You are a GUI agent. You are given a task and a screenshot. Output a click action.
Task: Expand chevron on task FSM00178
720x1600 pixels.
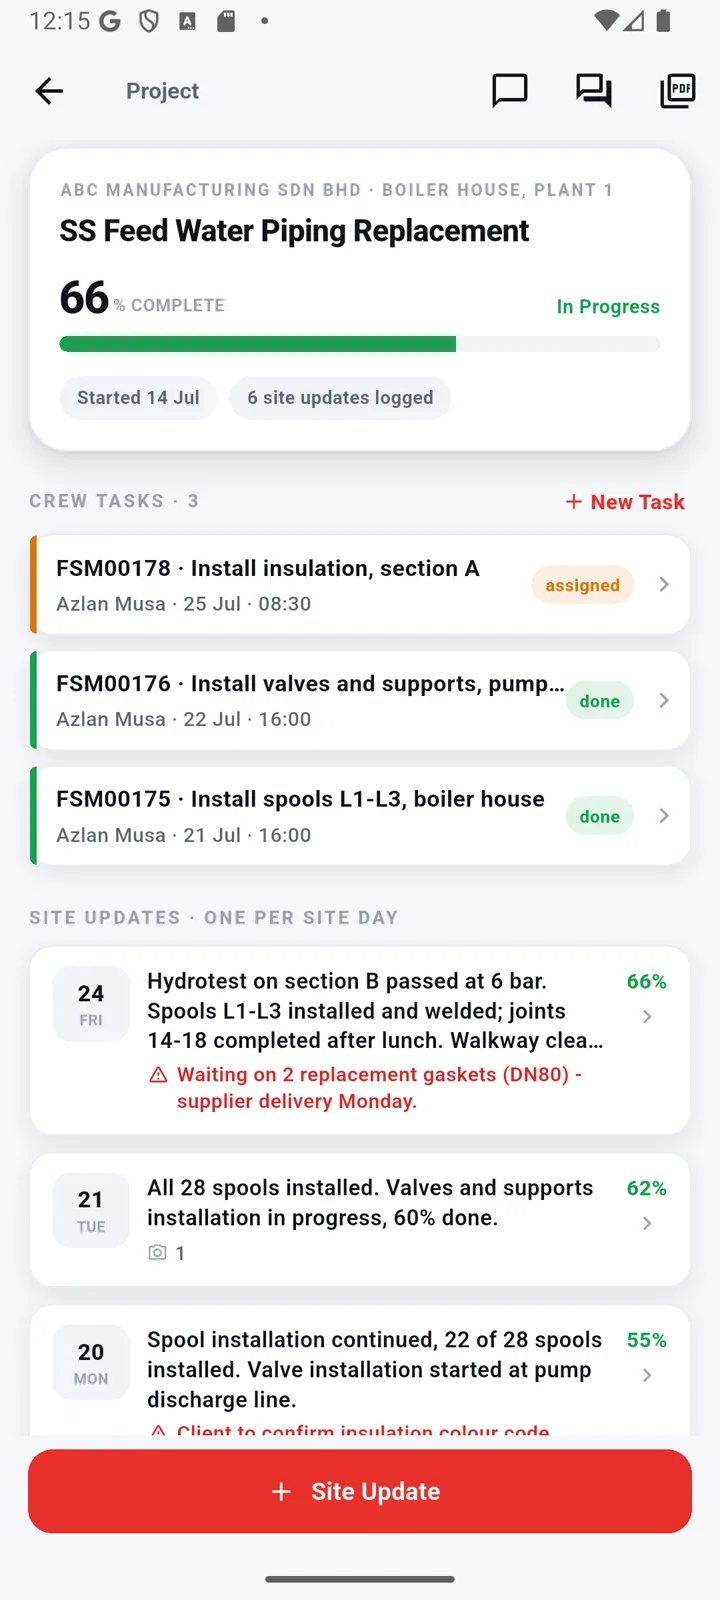[x=664, y=584]
